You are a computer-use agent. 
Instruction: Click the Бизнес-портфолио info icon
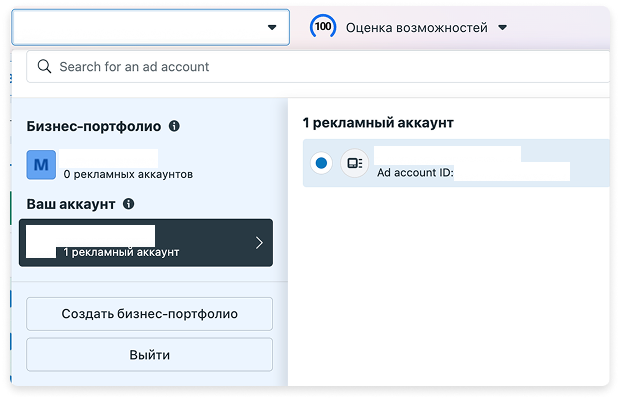tap(174, 126)
